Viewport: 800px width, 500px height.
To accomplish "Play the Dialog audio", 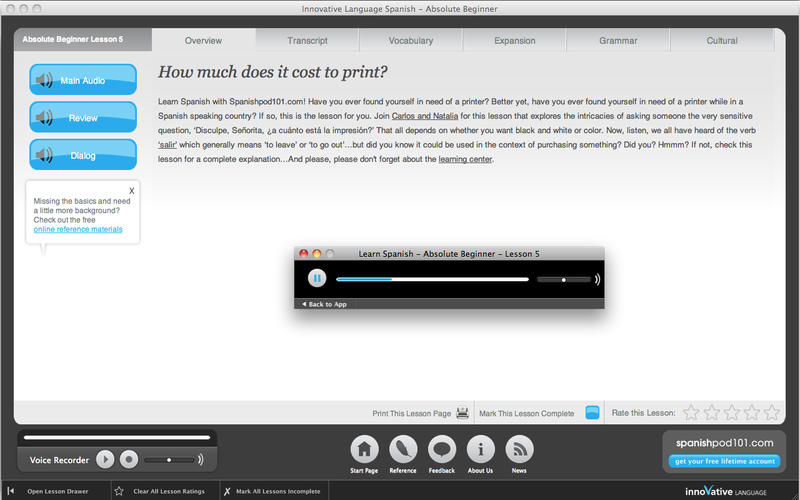I will point(83,155).
